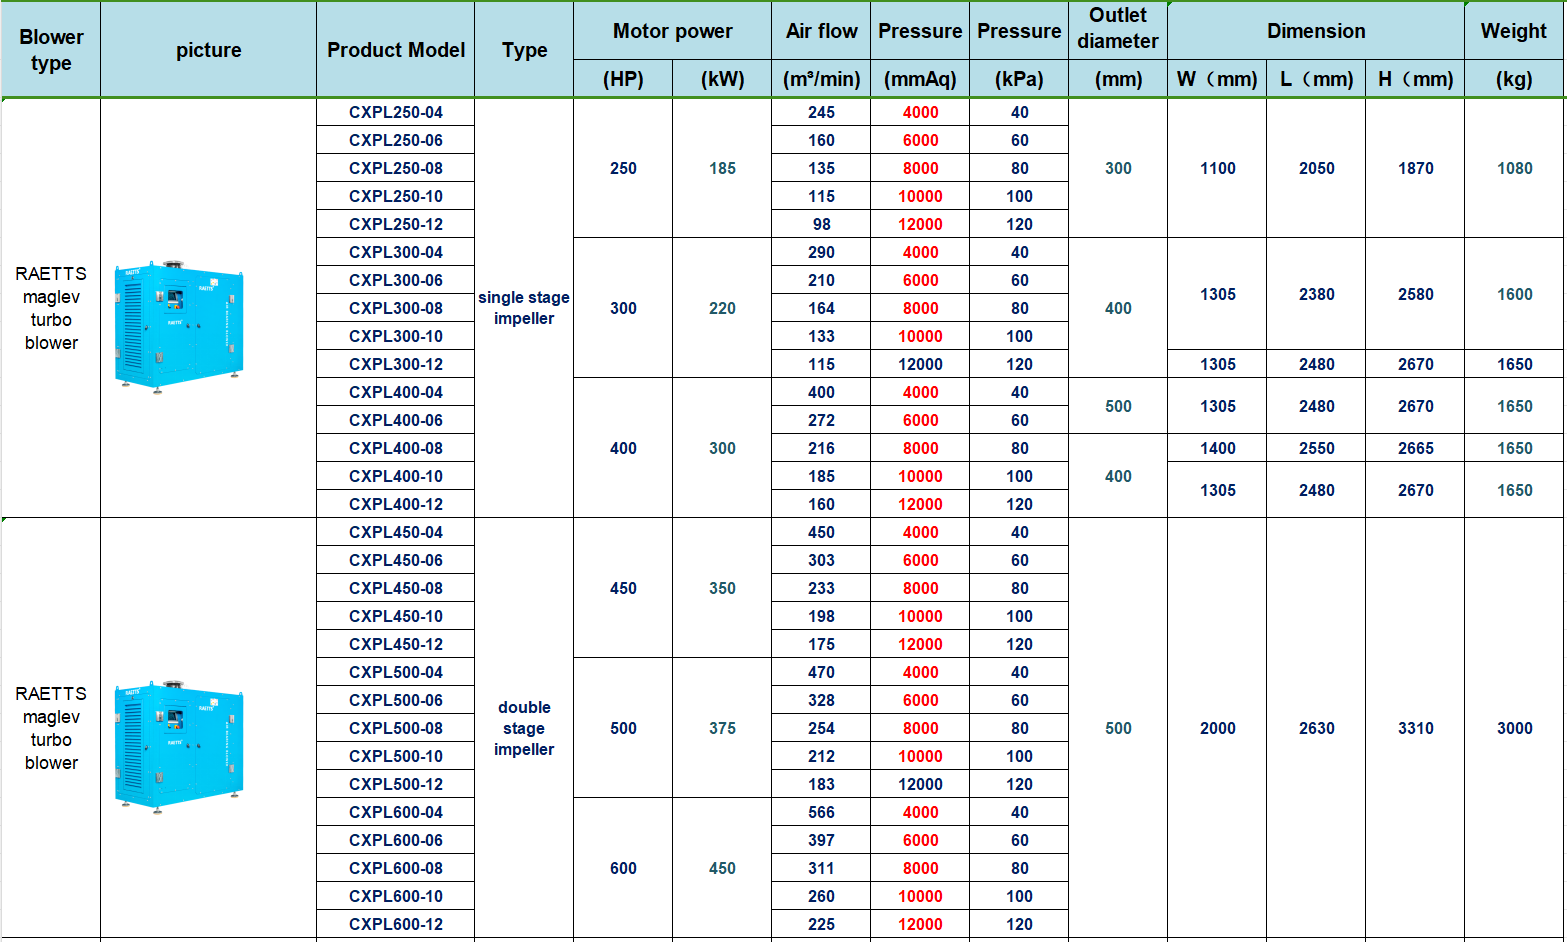Click model cell CXPL400-06
The width and height of the screenshot is (1567, 942).
coord(396,420)
